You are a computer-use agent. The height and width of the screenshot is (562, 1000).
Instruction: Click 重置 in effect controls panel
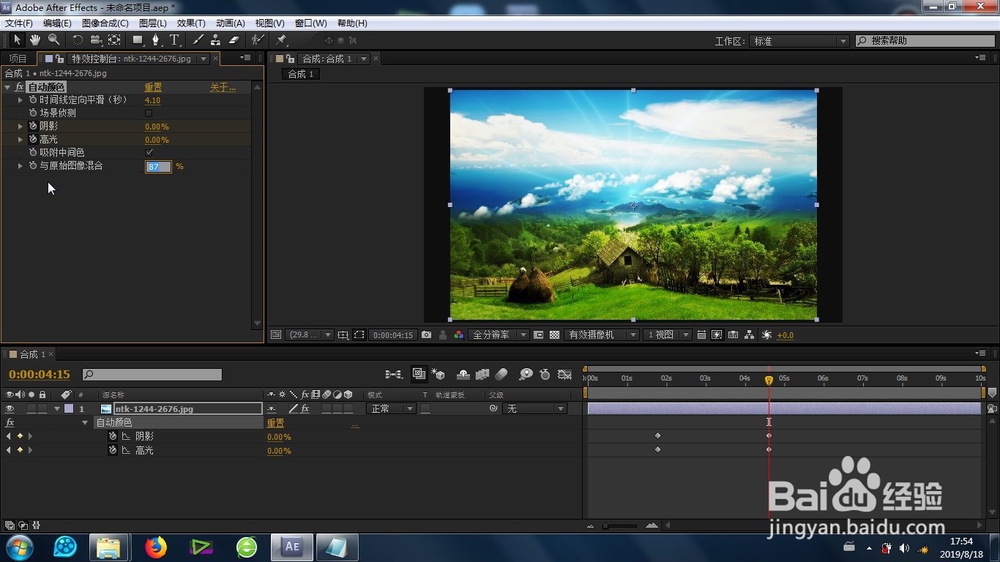click(x=153, y=87)
